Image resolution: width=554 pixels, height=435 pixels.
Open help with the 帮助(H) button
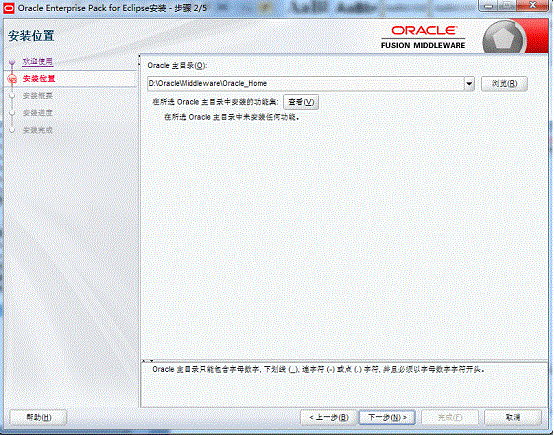[x=38, y=418]
